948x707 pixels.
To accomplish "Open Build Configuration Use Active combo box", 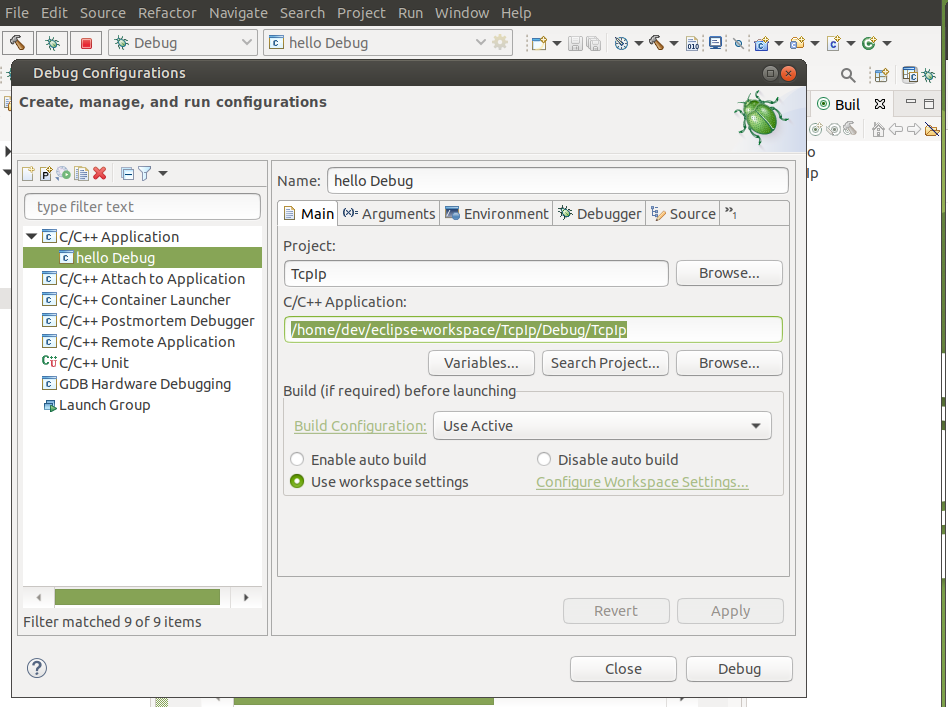I will [602, 426].
